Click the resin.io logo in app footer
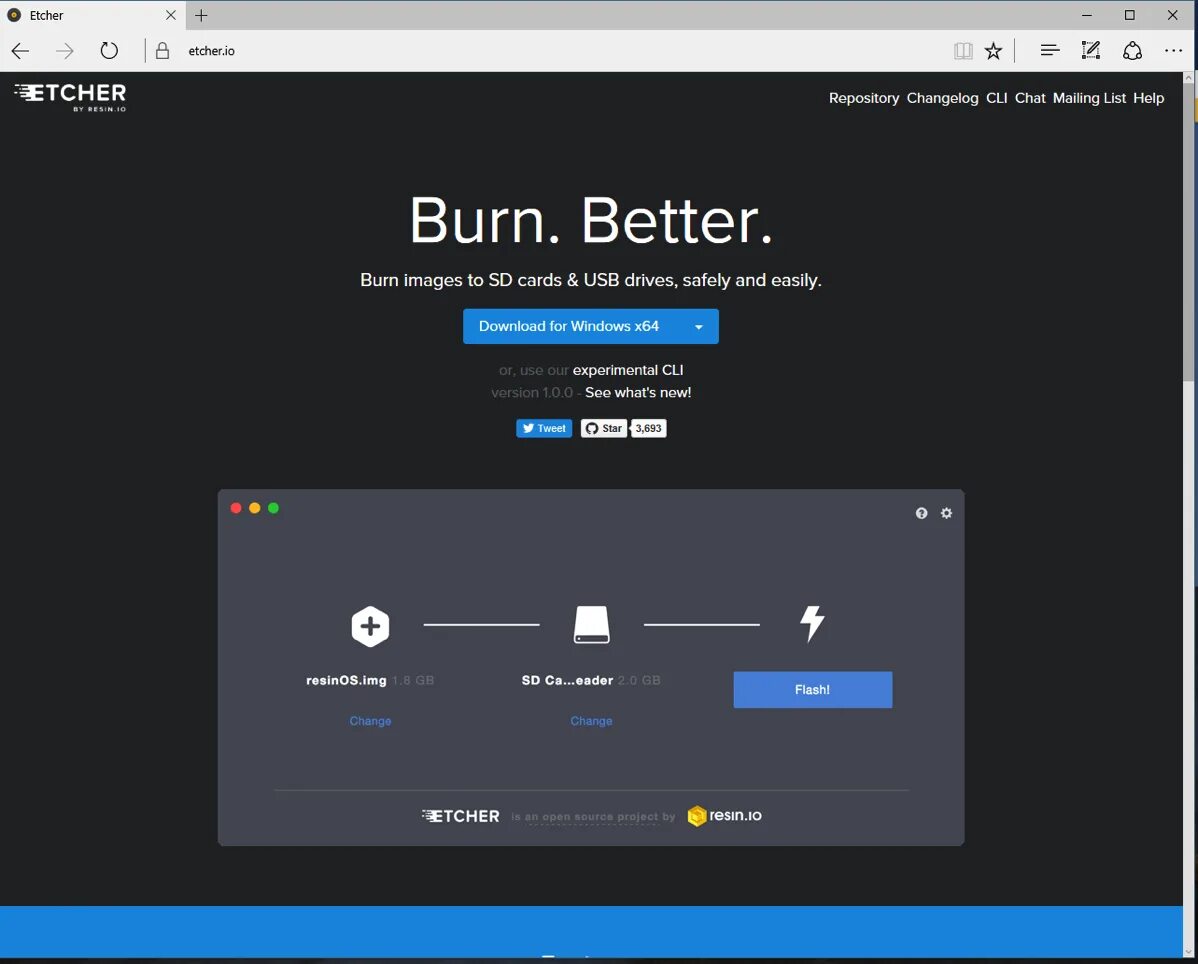The width and height of the screenshot is (1198, 964). point(724,816)
